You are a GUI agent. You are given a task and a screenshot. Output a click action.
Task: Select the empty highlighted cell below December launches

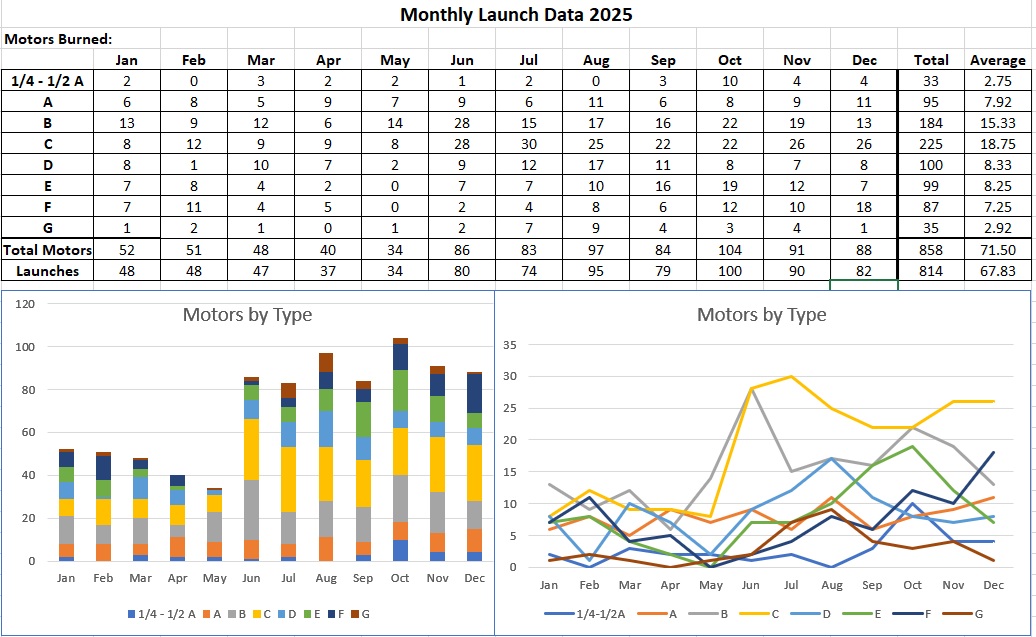[864, 285]
